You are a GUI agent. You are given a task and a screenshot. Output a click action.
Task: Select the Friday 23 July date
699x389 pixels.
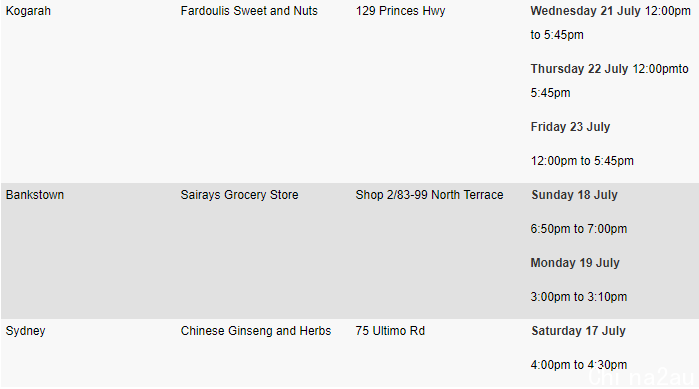point(570,127)
